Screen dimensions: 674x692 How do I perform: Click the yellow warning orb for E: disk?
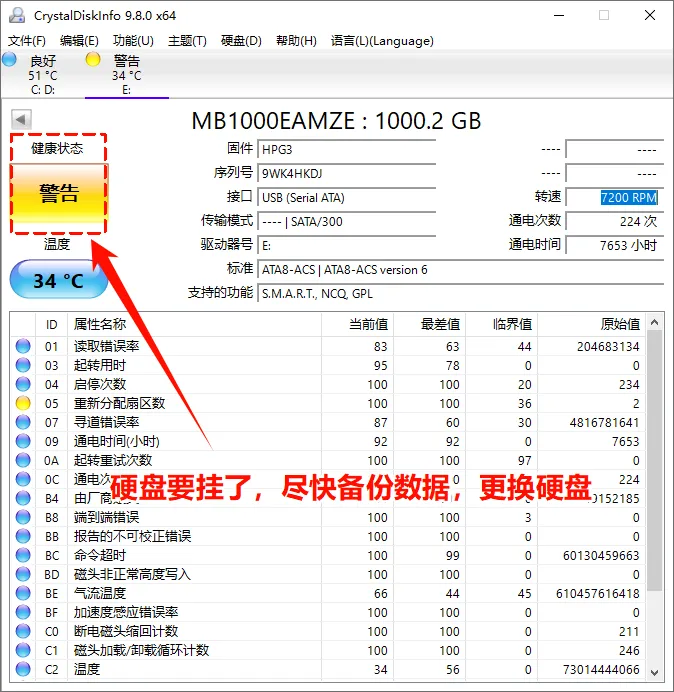pyautogui.click(x=93, y=60)
